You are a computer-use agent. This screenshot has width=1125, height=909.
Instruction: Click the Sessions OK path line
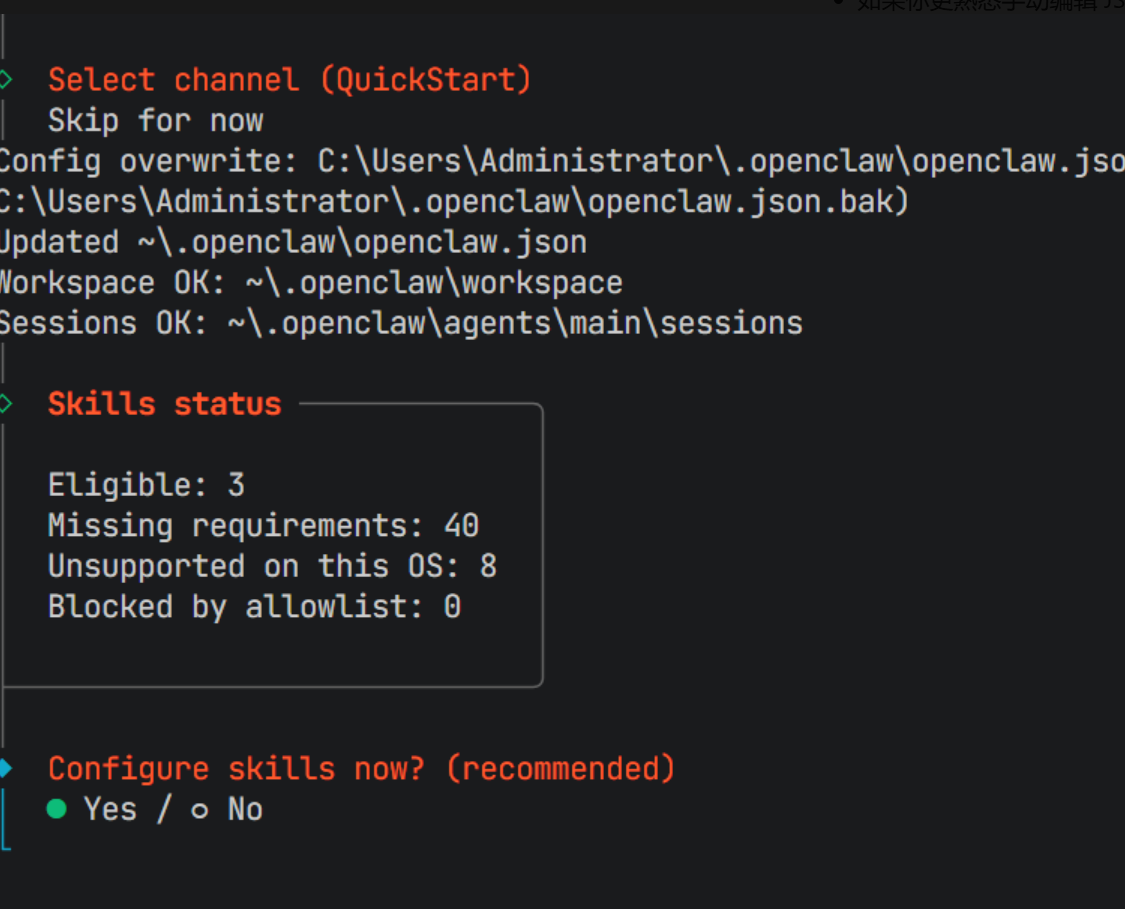coord(401,324)
